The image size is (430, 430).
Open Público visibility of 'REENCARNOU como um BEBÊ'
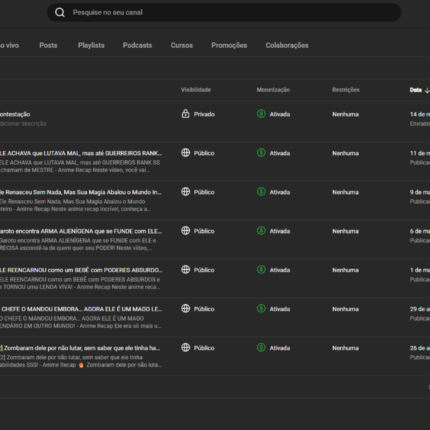pos(204,270)
